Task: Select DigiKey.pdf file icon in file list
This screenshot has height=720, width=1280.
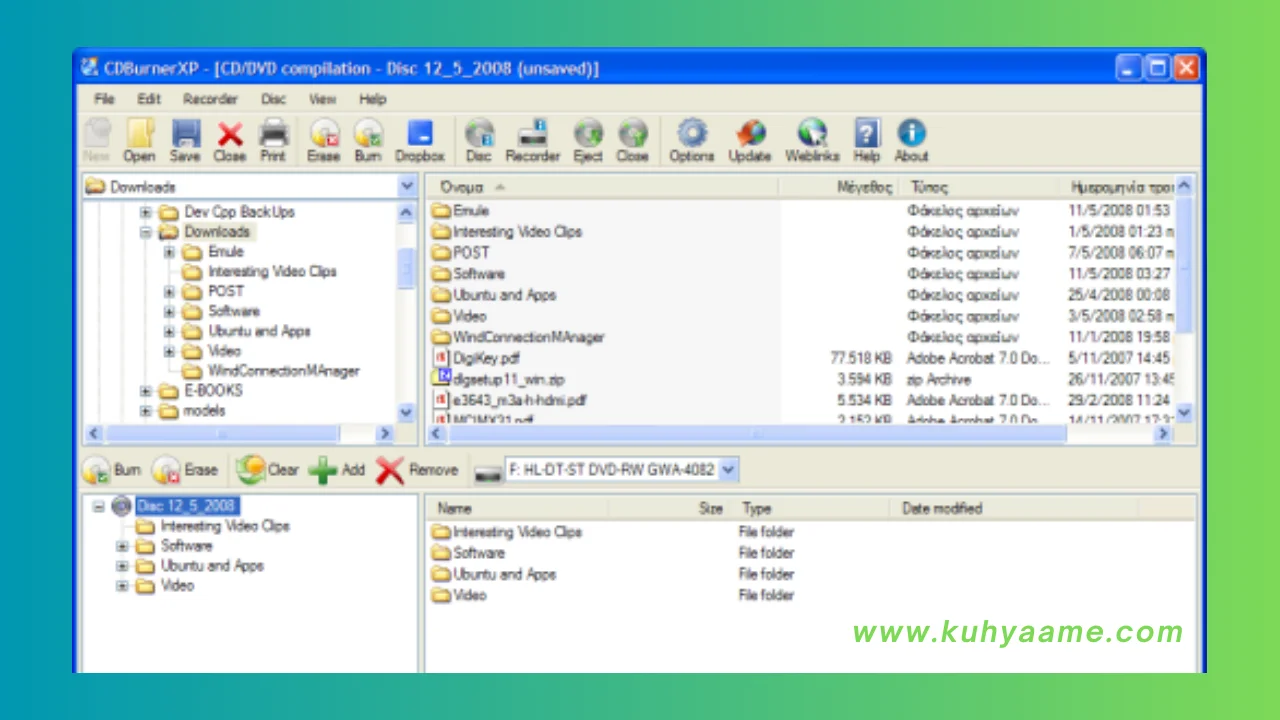Action: (x=441, y=358)
